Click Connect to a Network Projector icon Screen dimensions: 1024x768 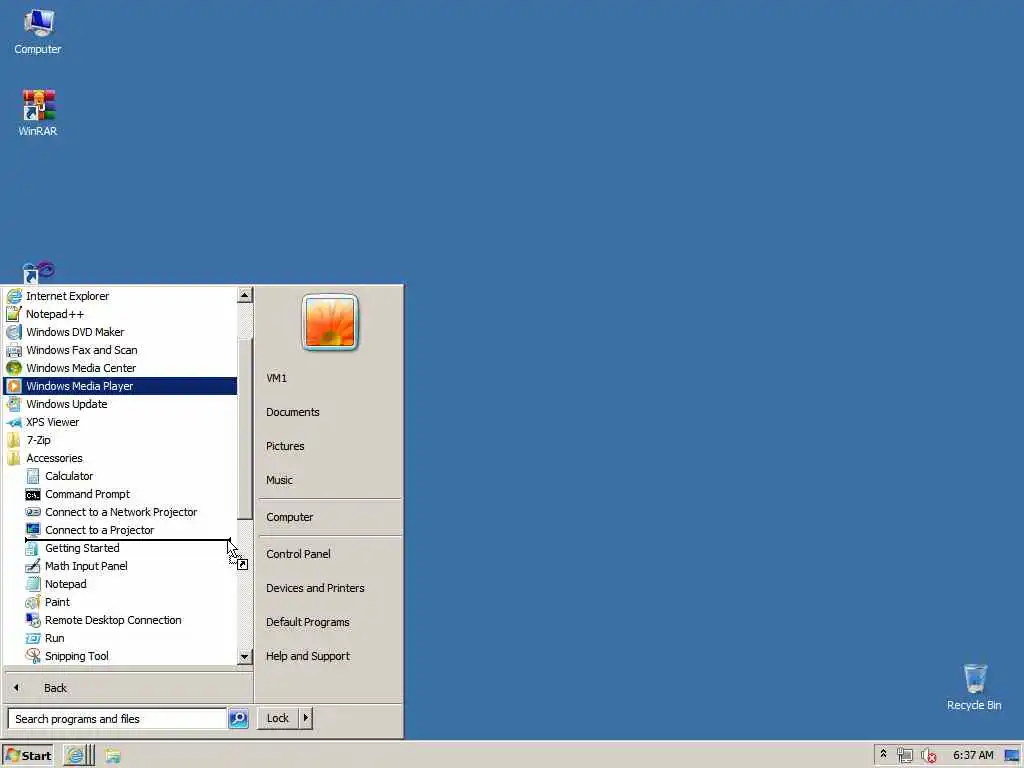click(33, 512)
